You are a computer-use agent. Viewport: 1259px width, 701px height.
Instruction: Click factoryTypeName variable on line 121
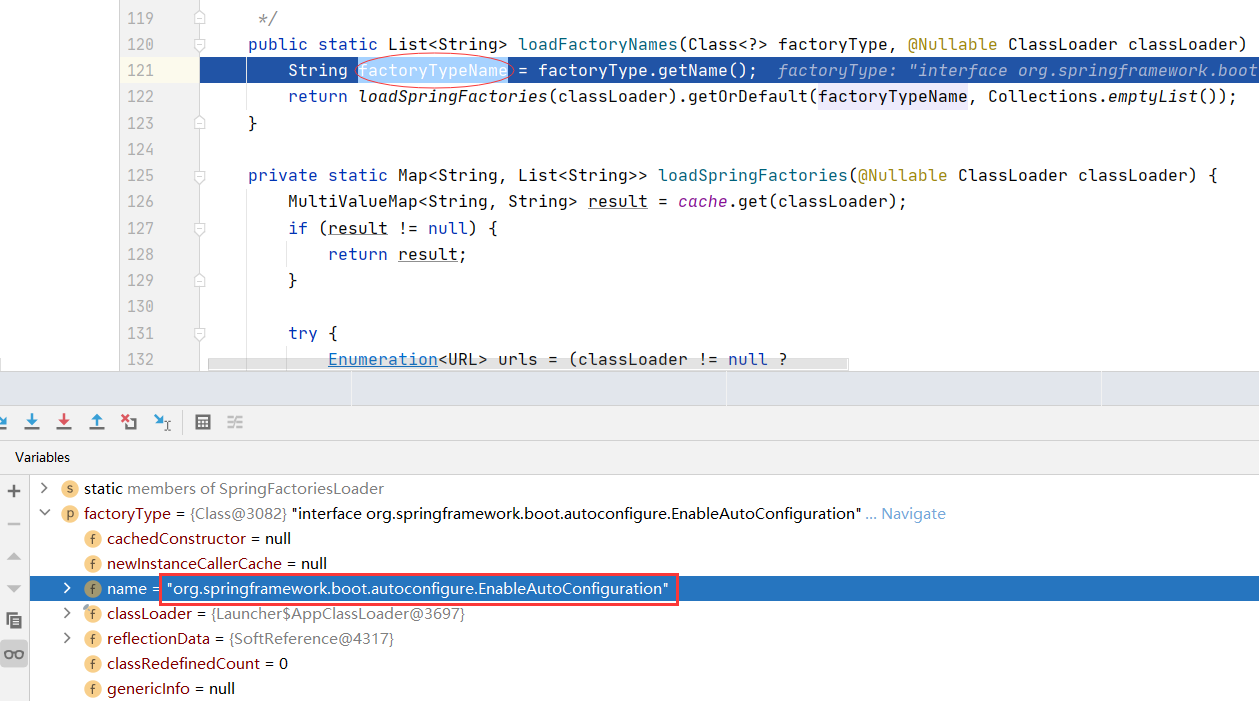(433, 70)
